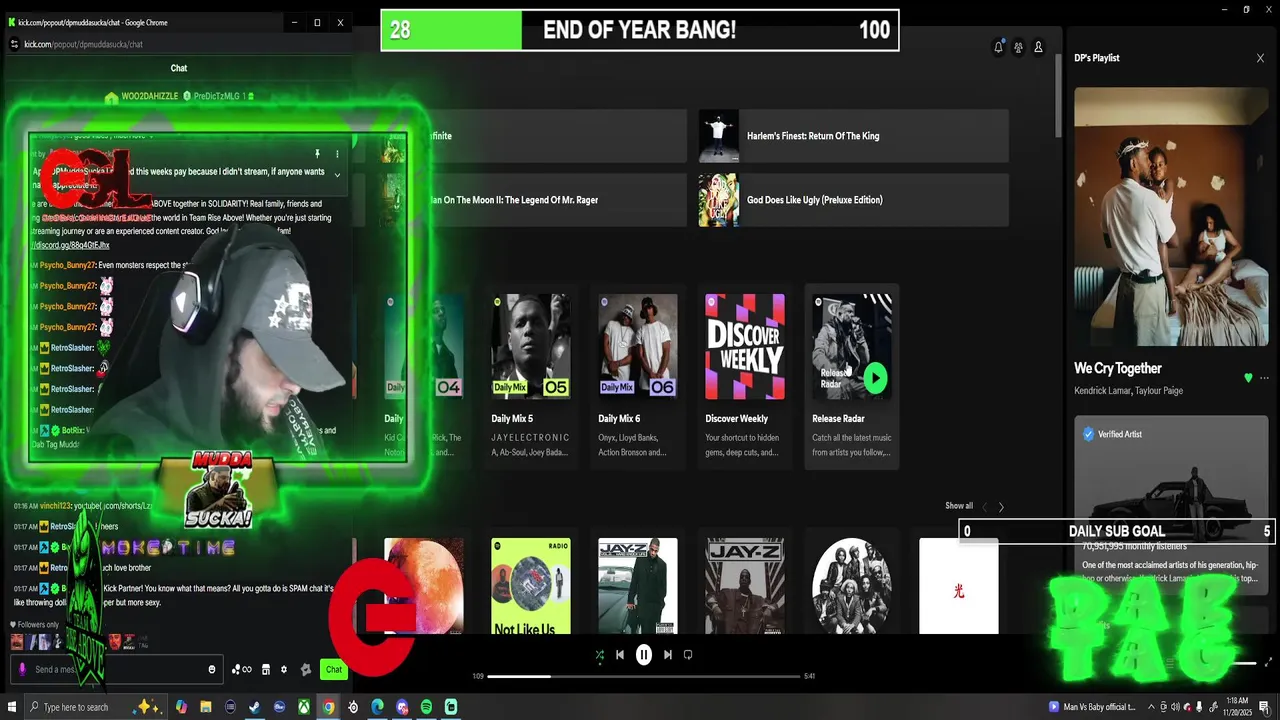The width and height of the screenshot is (1280, 720).
Task: Open File Explorer from the taskbar
Action: click(206, 707)
